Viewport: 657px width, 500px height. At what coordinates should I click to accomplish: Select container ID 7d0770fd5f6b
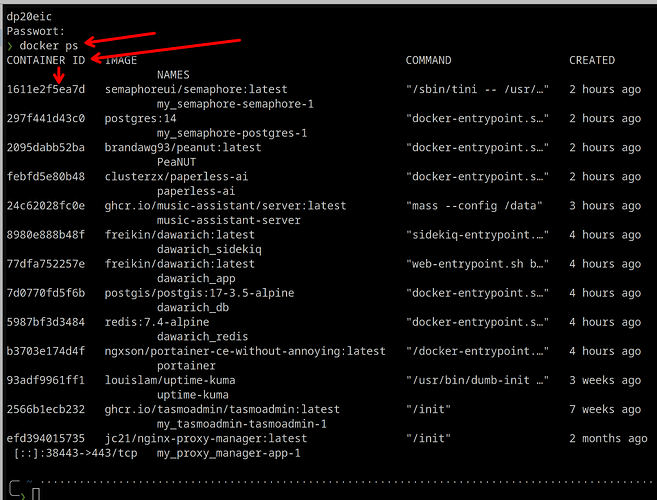click(x=46, y=293)
